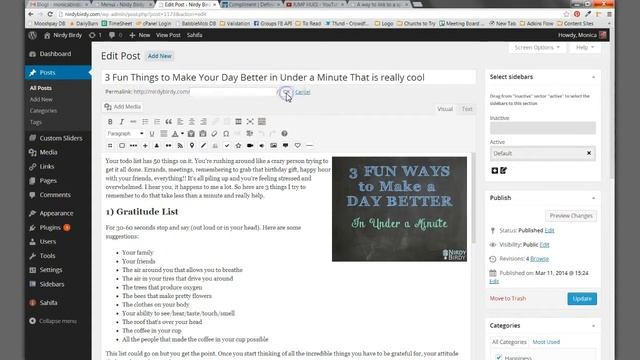Viewport: 640px width, 360px height.
Task: Insert the video camera shortcode icon
Action: coord(250,145)
